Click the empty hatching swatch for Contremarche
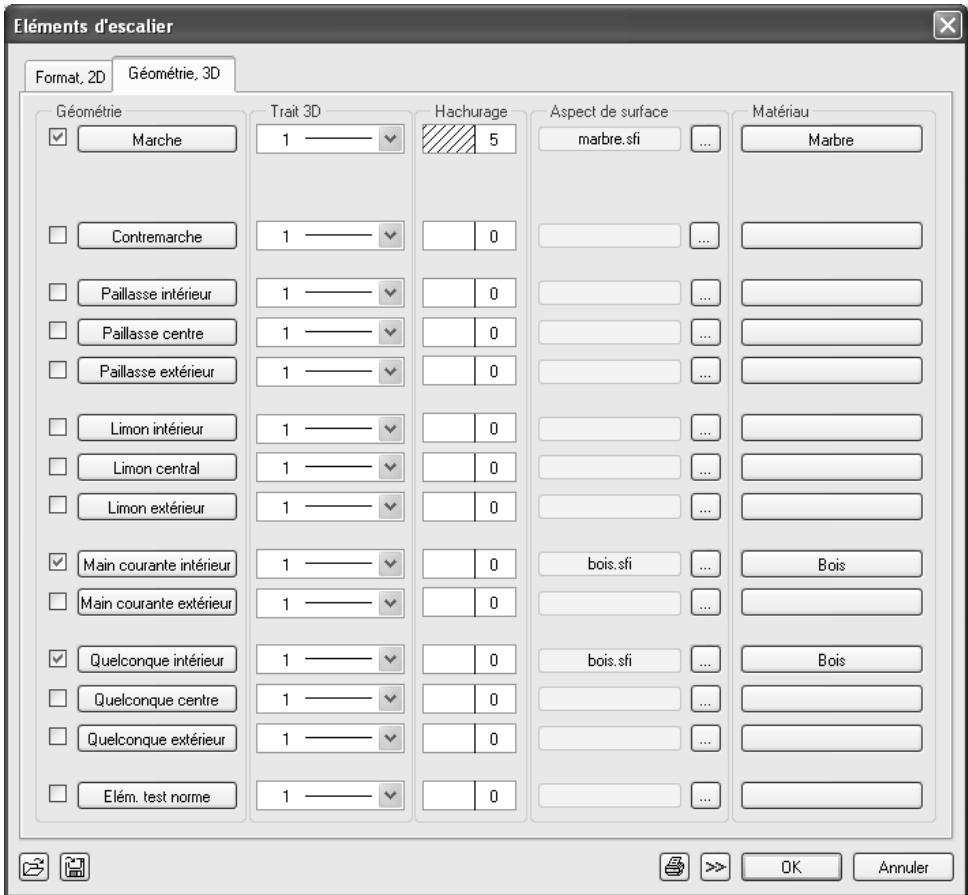 [x=449, y=236]
